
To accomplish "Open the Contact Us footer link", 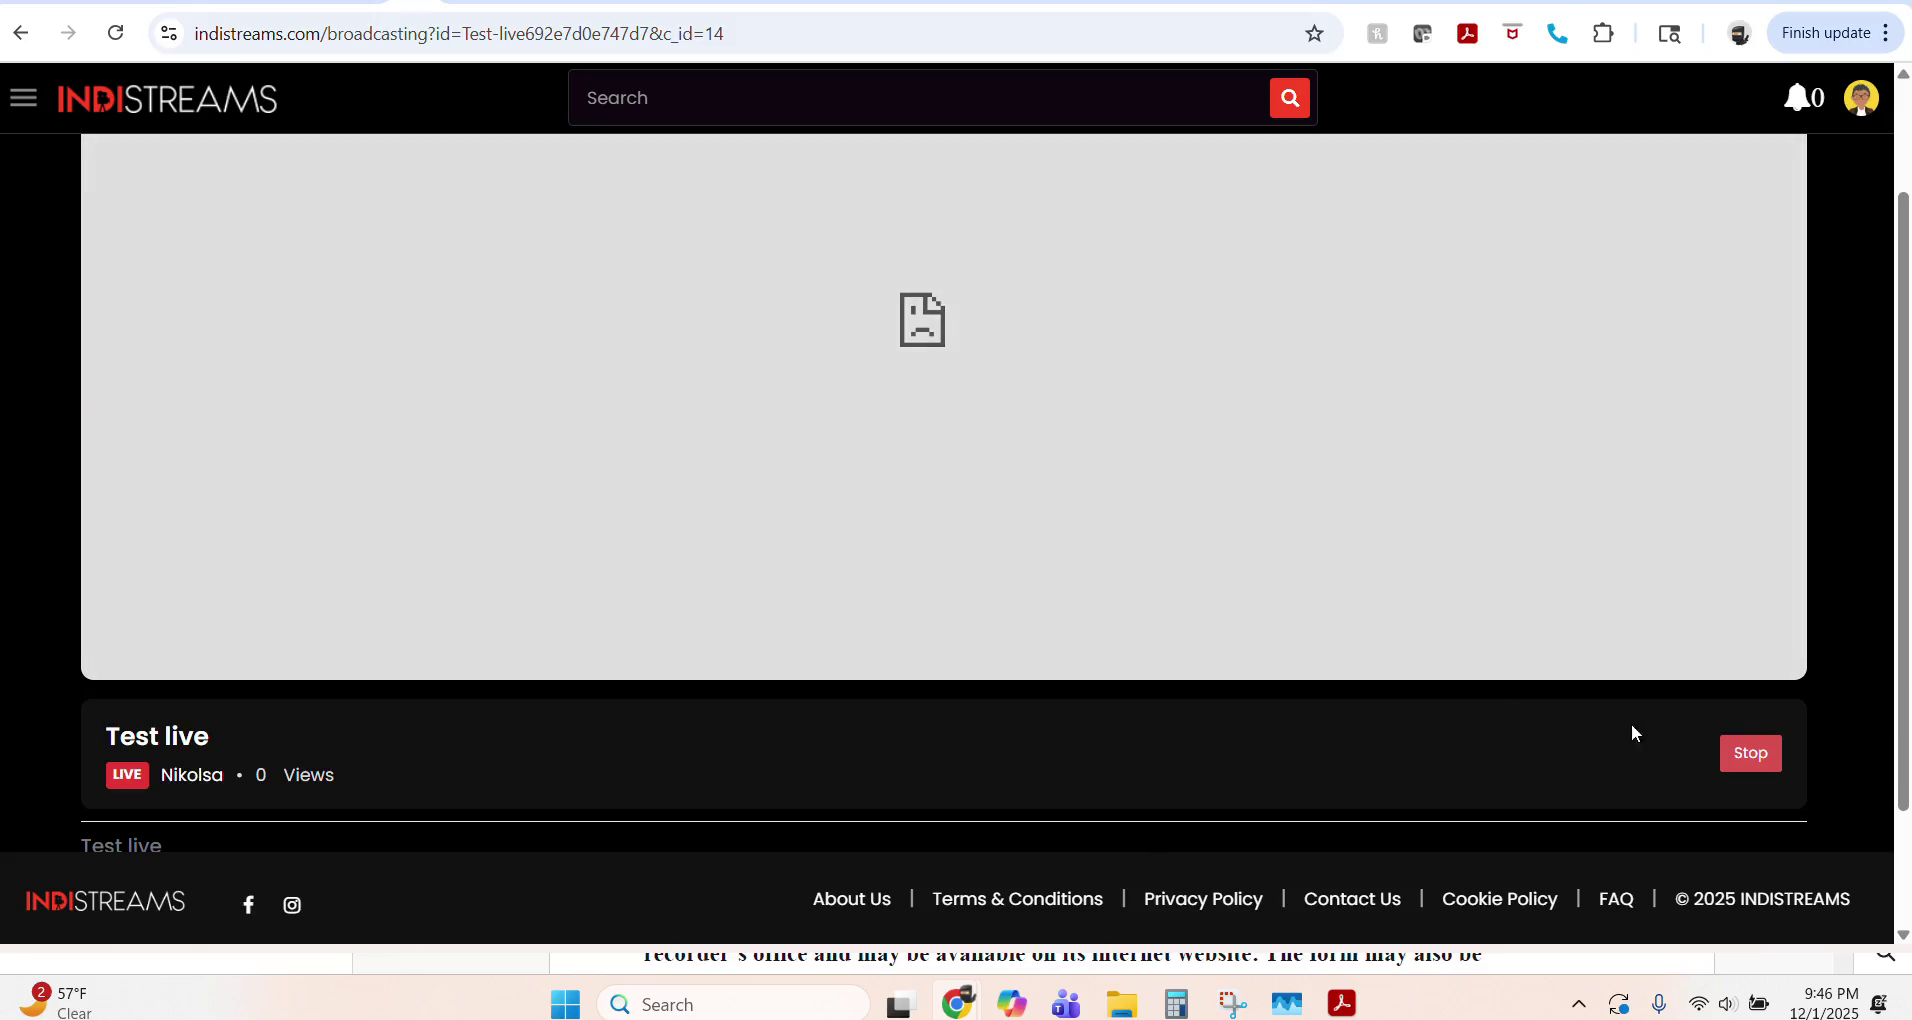I will tap(1352, 899).
